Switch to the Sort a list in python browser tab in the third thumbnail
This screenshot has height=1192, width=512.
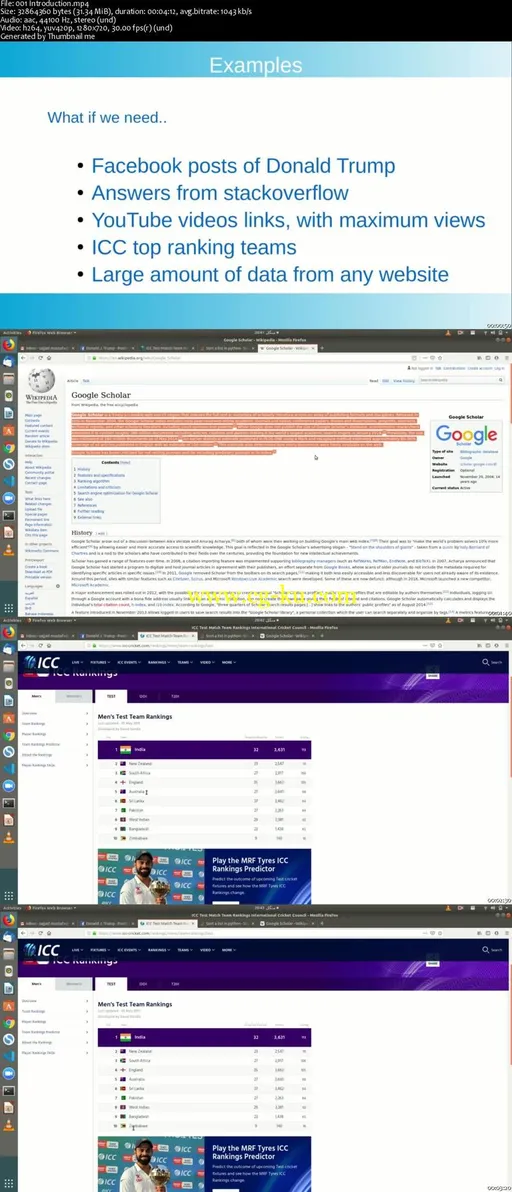(227, 635)
